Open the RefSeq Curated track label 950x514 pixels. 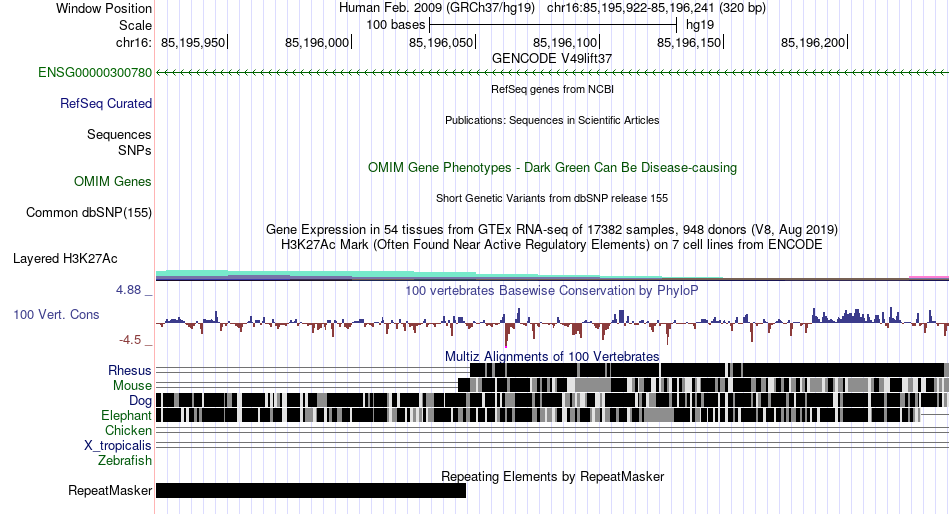tap(105, 104)
